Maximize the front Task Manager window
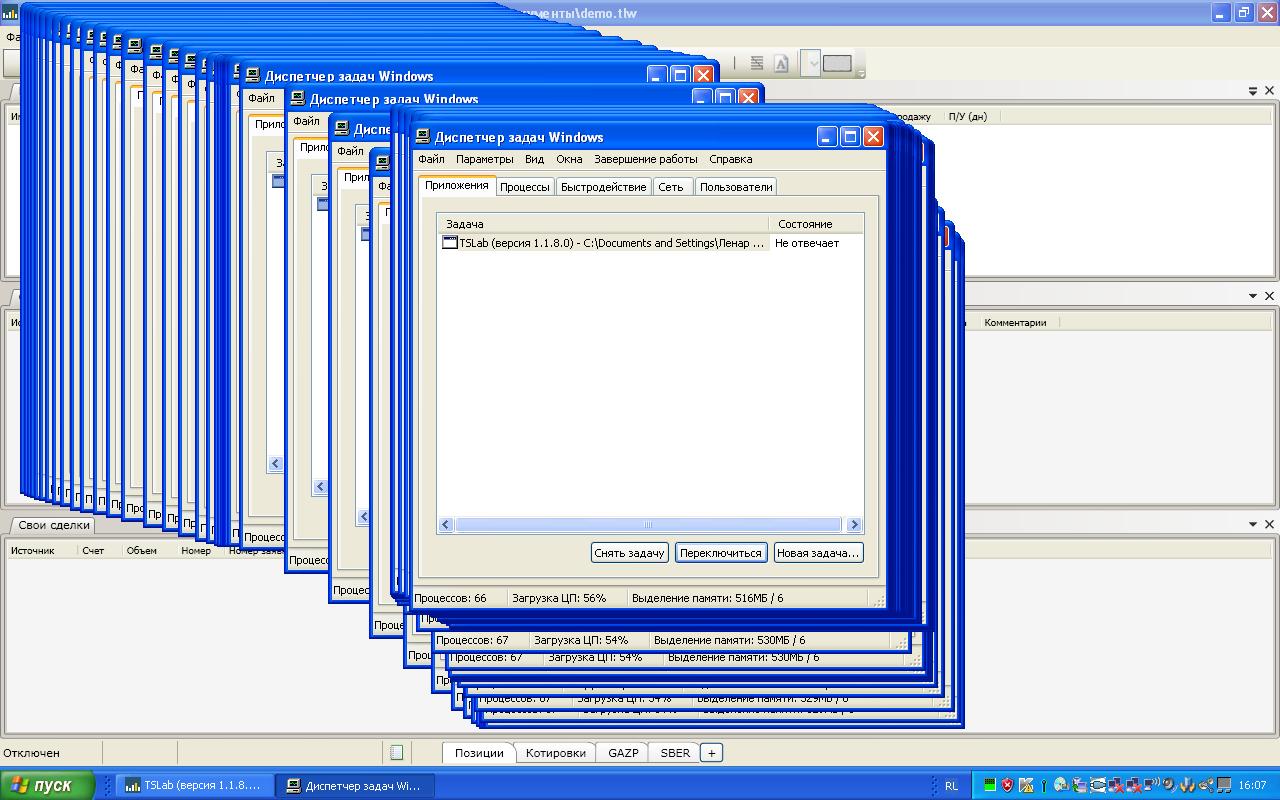The width and height of the screenshot is (1280, 800). point(850,137)
